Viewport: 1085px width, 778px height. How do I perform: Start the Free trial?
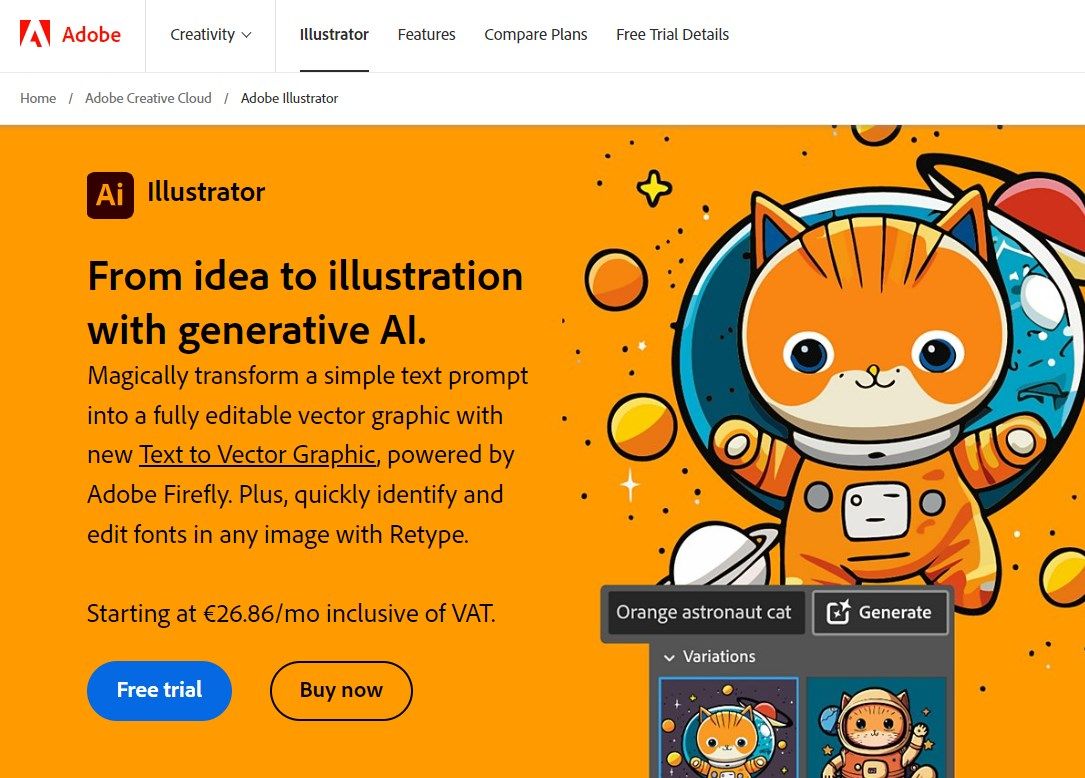click(159, 690)
